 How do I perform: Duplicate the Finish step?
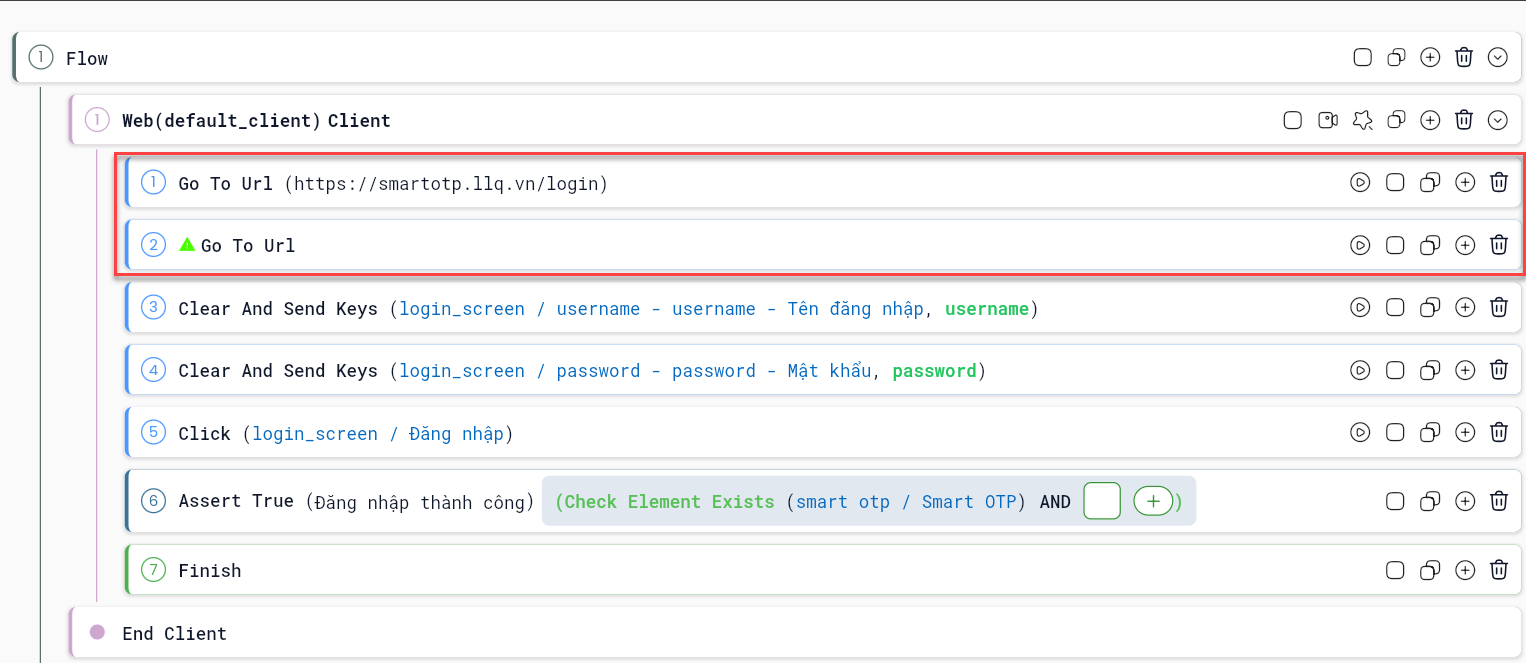[x=1431, y=570]
